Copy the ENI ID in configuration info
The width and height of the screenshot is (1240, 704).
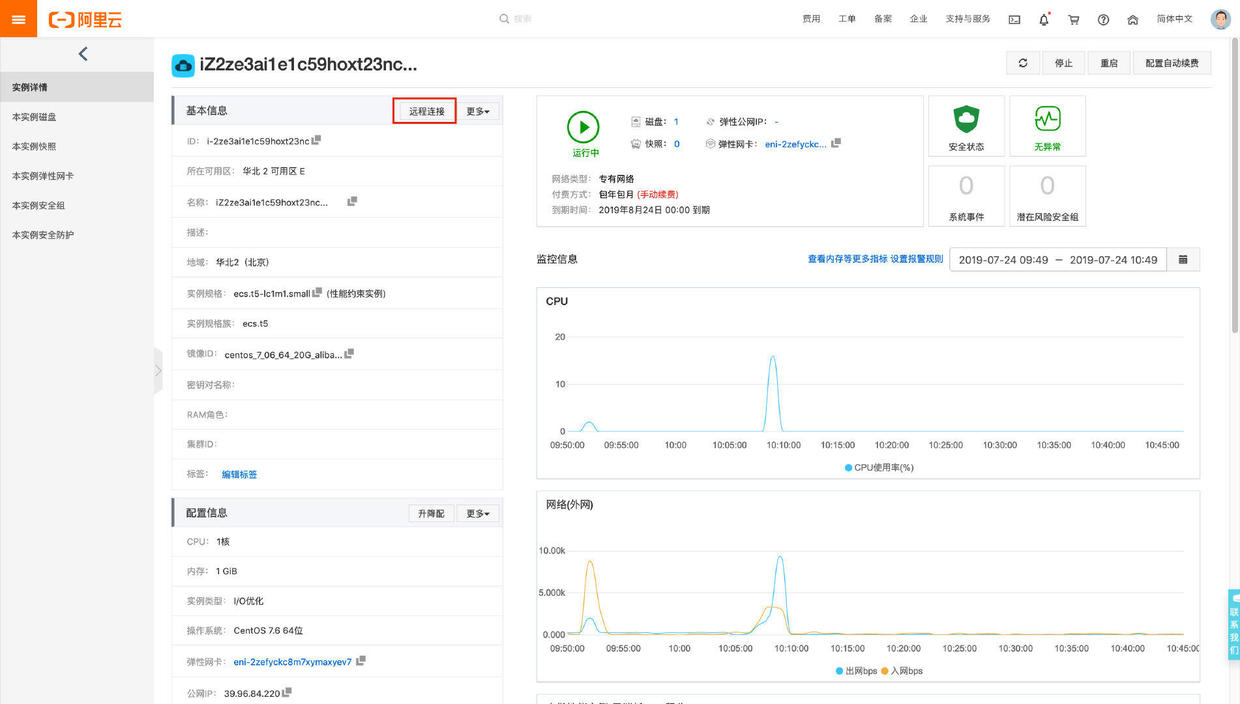click(361, 661)
